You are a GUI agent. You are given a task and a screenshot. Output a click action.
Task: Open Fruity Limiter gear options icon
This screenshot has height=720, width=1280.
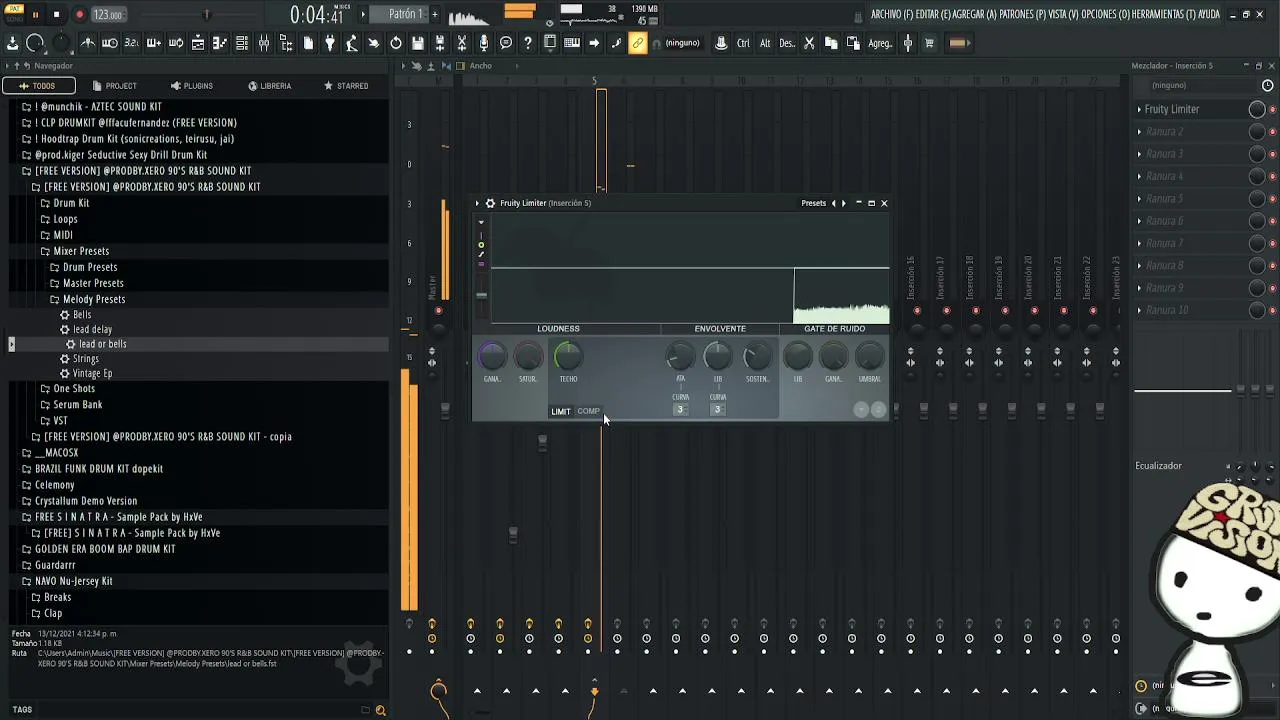pyautogui.click(x=490, y=203)
